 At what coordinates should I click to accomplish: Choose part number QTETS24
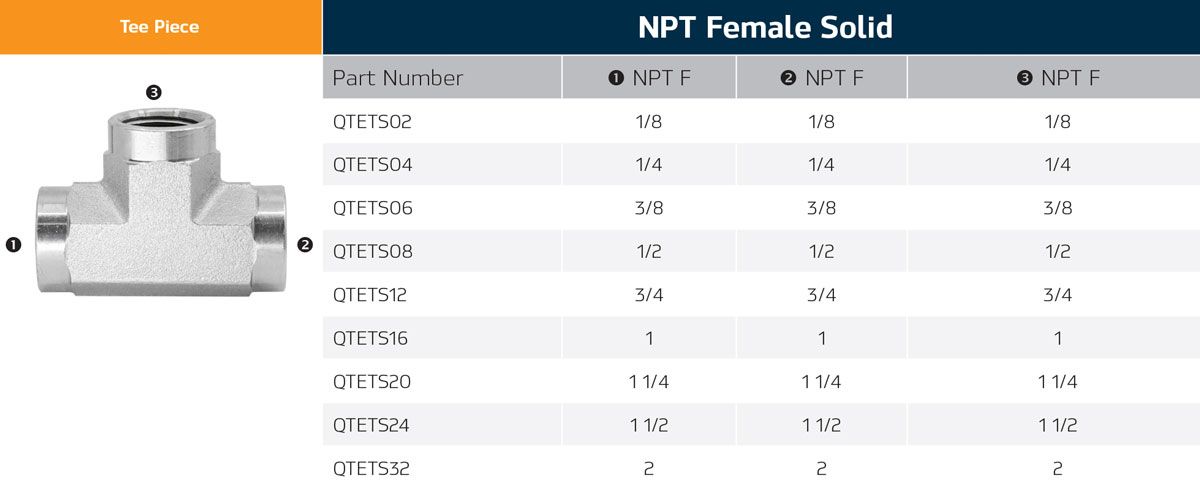(372, 425)
